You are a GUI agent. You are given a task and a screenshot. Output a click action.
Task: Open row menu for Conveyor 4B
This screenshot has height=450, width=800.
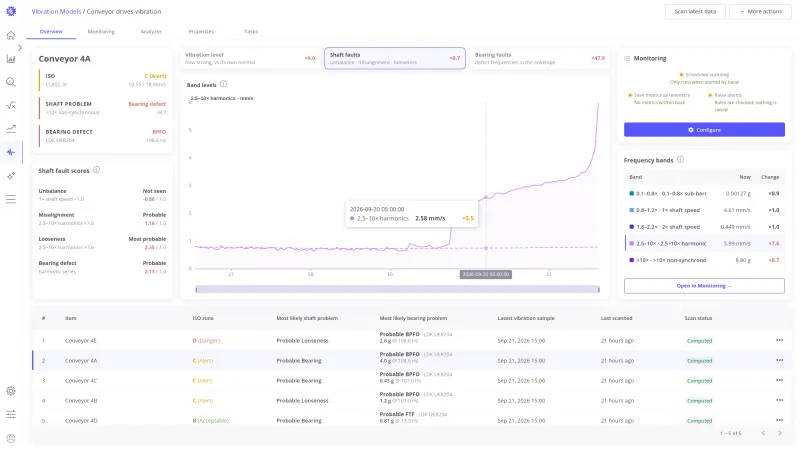780,401
